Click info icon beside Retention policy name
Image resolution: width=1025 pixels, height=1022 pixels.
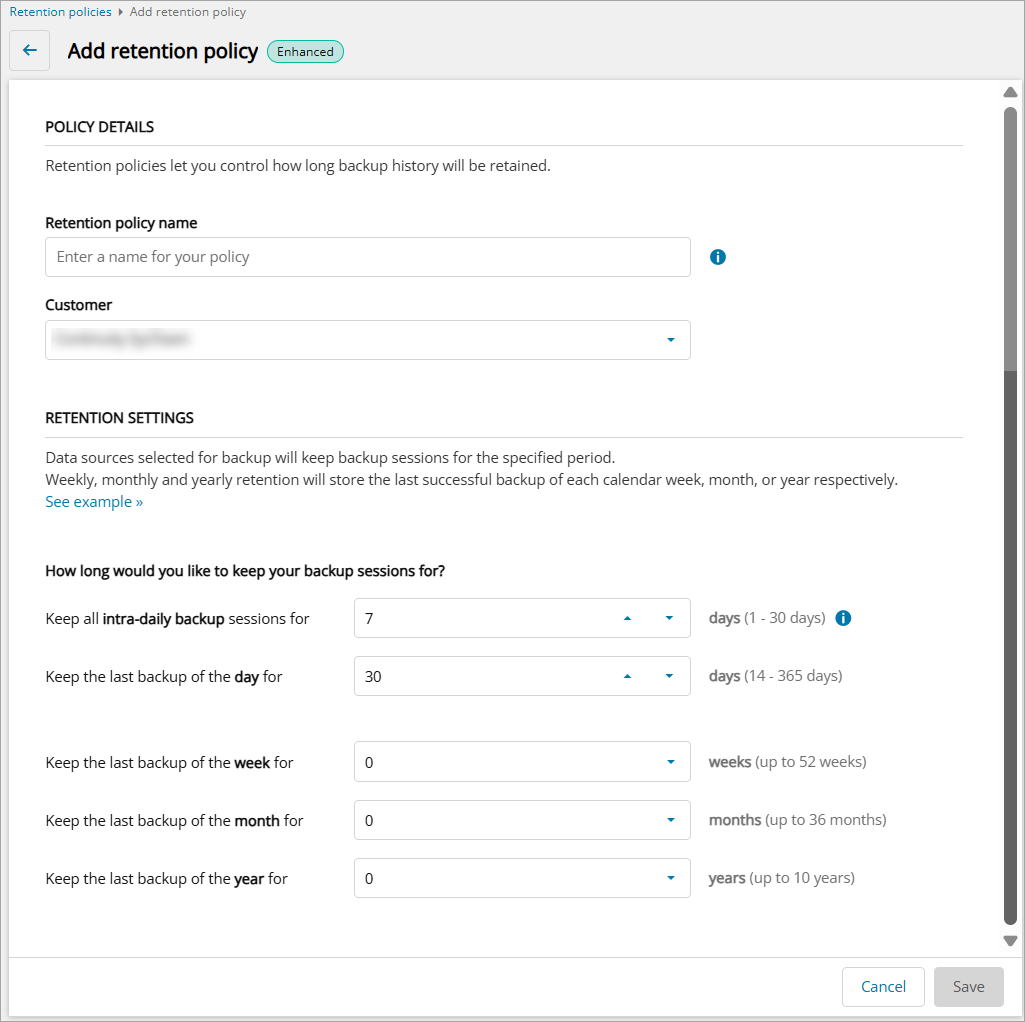[x=717, y=257]
